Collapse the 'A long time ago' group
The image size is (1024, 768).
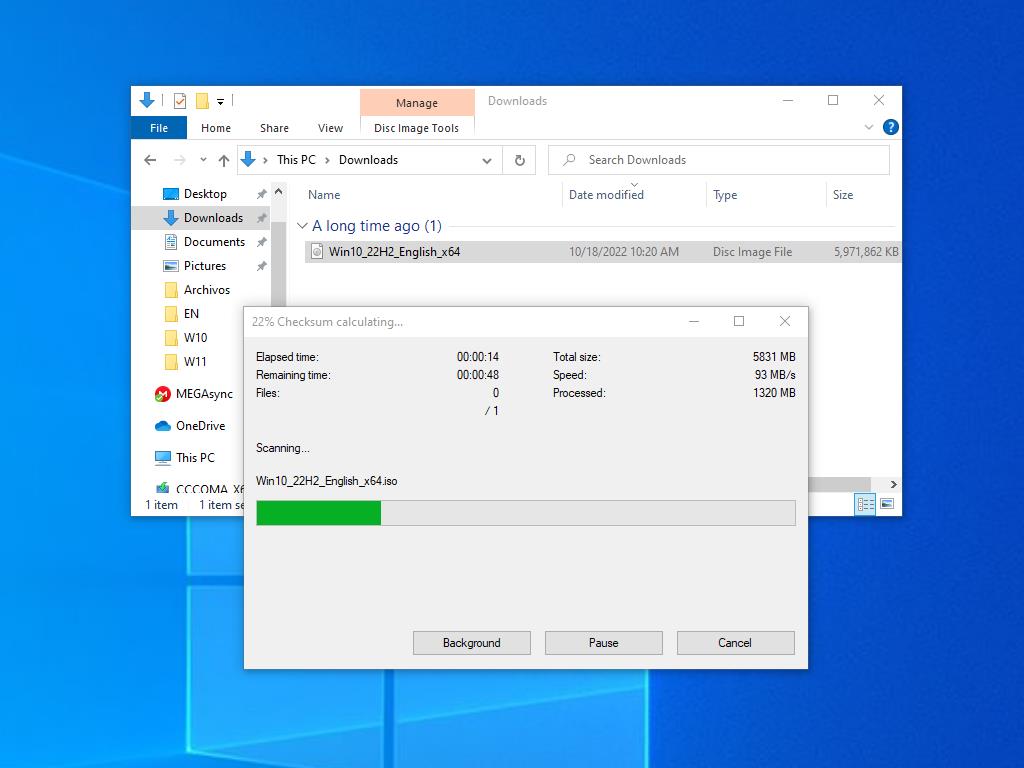coord(302,226)
